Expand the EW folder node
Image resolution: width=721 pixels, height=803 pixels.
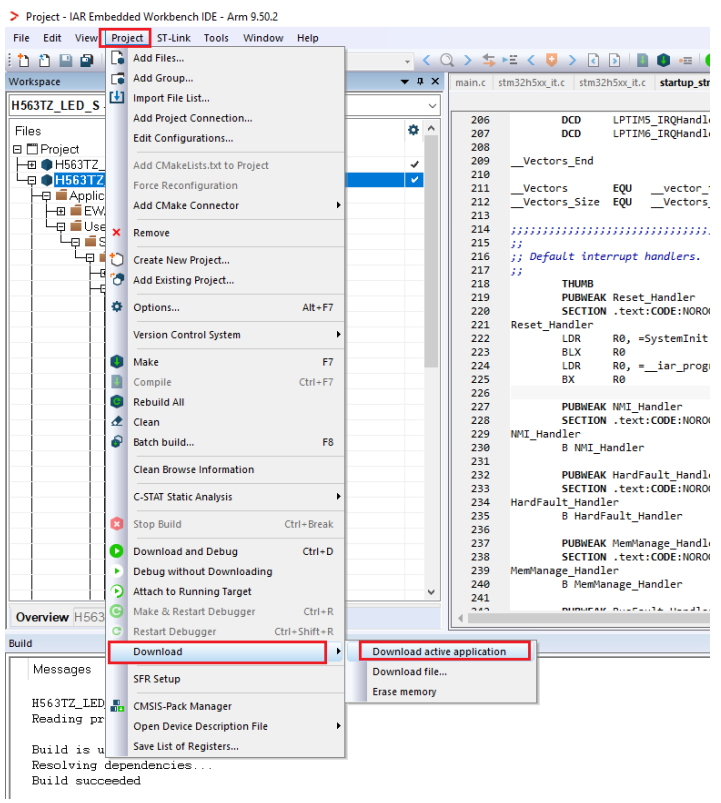pos(61,211)
